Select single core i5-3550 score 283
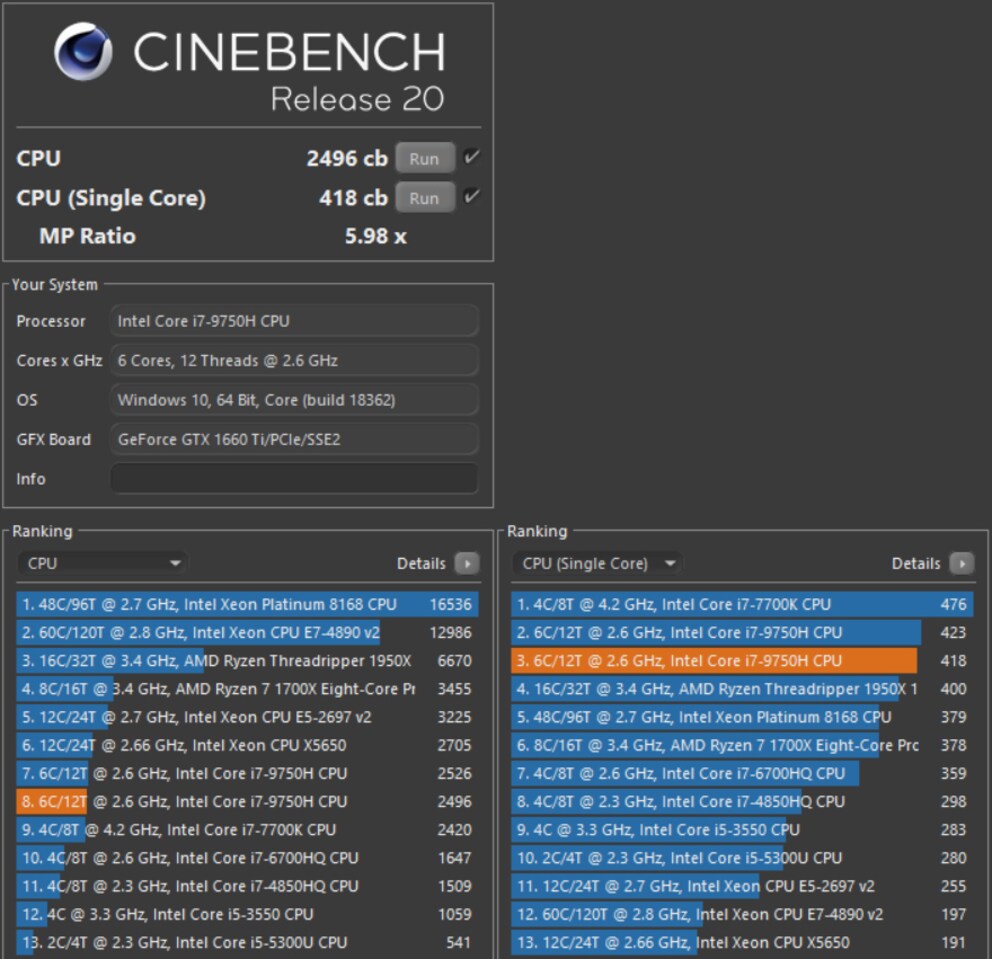992x959 pixels. (x=742, y=829)
